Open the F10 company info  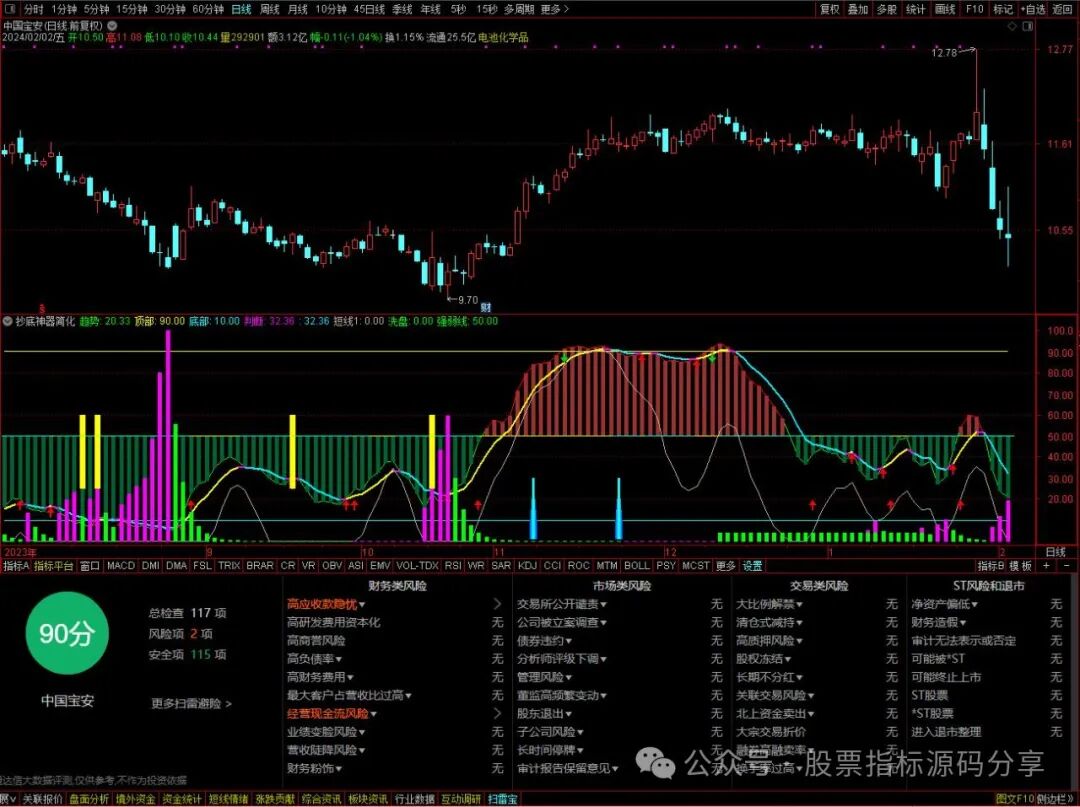974,9
